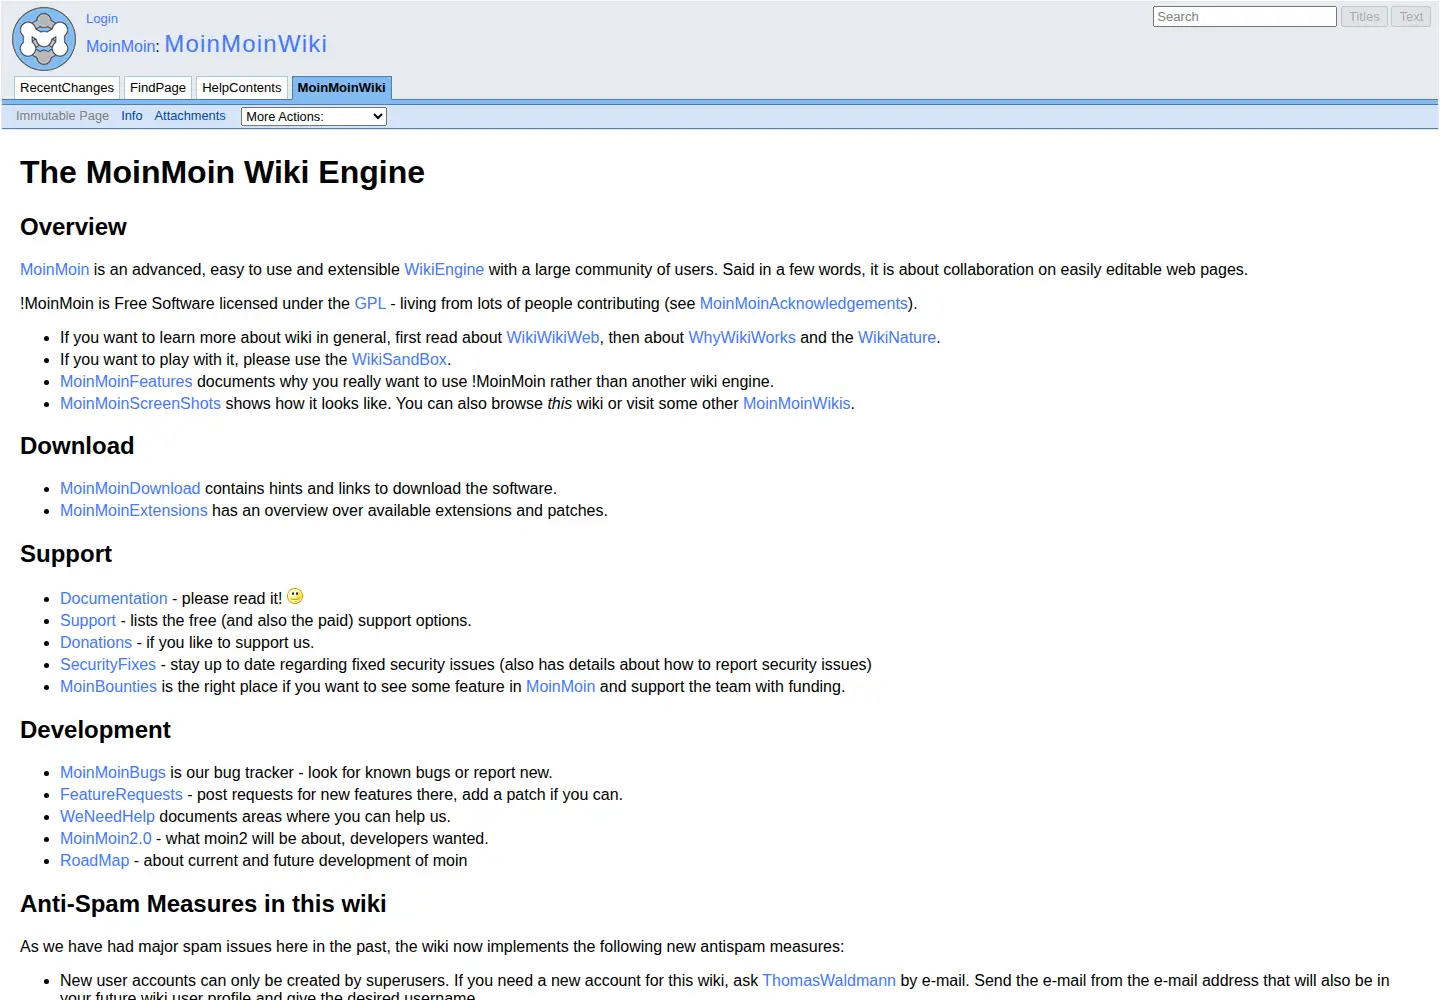Open the SecurityFixes link
The width and height of the screenshot is (1440, 1000).
pos(108,664)
